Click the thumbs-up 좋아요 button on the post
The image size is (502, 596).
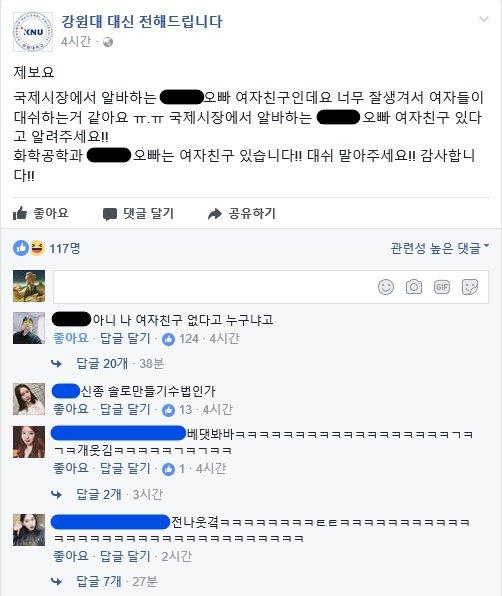point(41,213)
